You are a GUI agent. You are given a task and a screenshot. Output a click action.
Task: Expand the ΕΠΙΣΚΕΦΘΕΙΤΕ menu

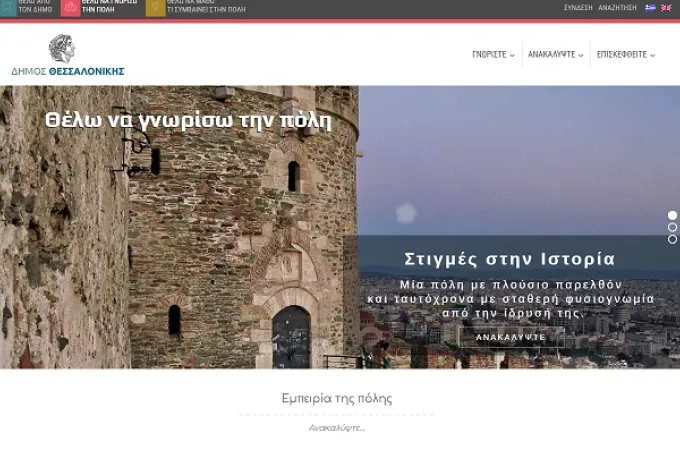click(626, 55)
